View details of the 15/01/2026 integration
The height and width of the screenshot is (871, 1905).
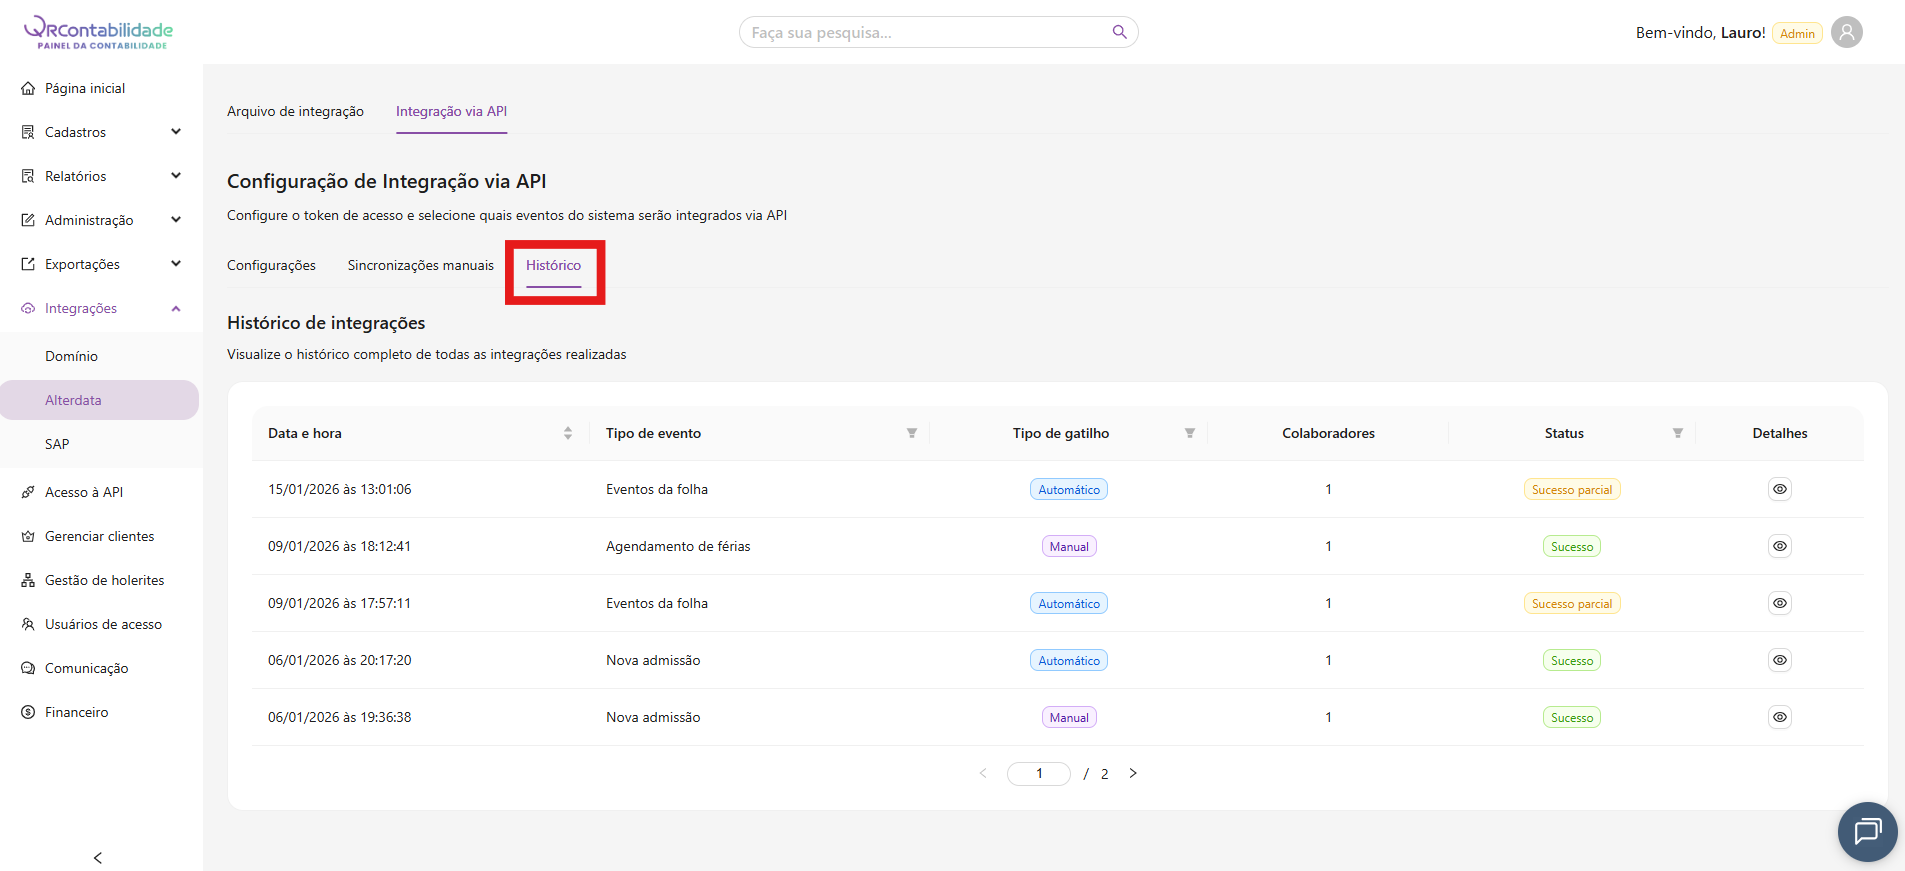[x=1779, y=489]
